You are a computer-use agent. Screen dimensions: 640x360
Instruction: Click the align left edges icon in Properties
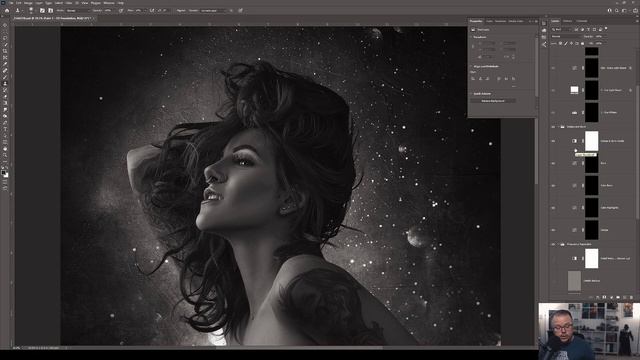473,78
